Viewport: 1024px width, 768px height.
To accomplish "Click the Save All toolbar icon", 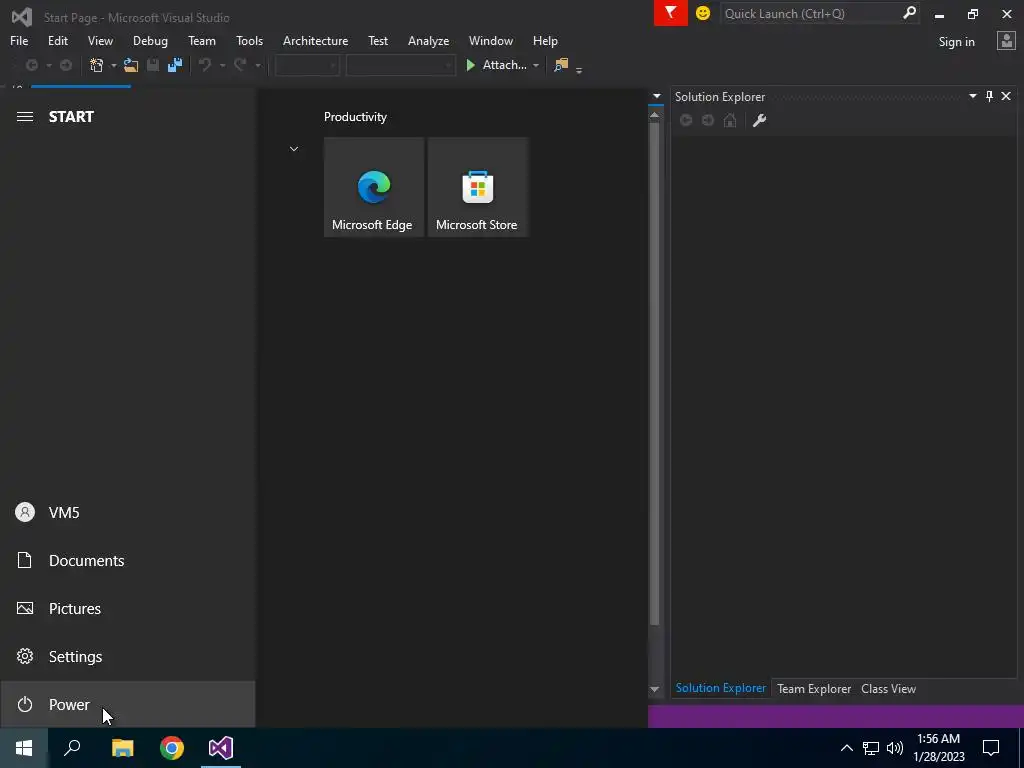I will (x=175, y=65).
